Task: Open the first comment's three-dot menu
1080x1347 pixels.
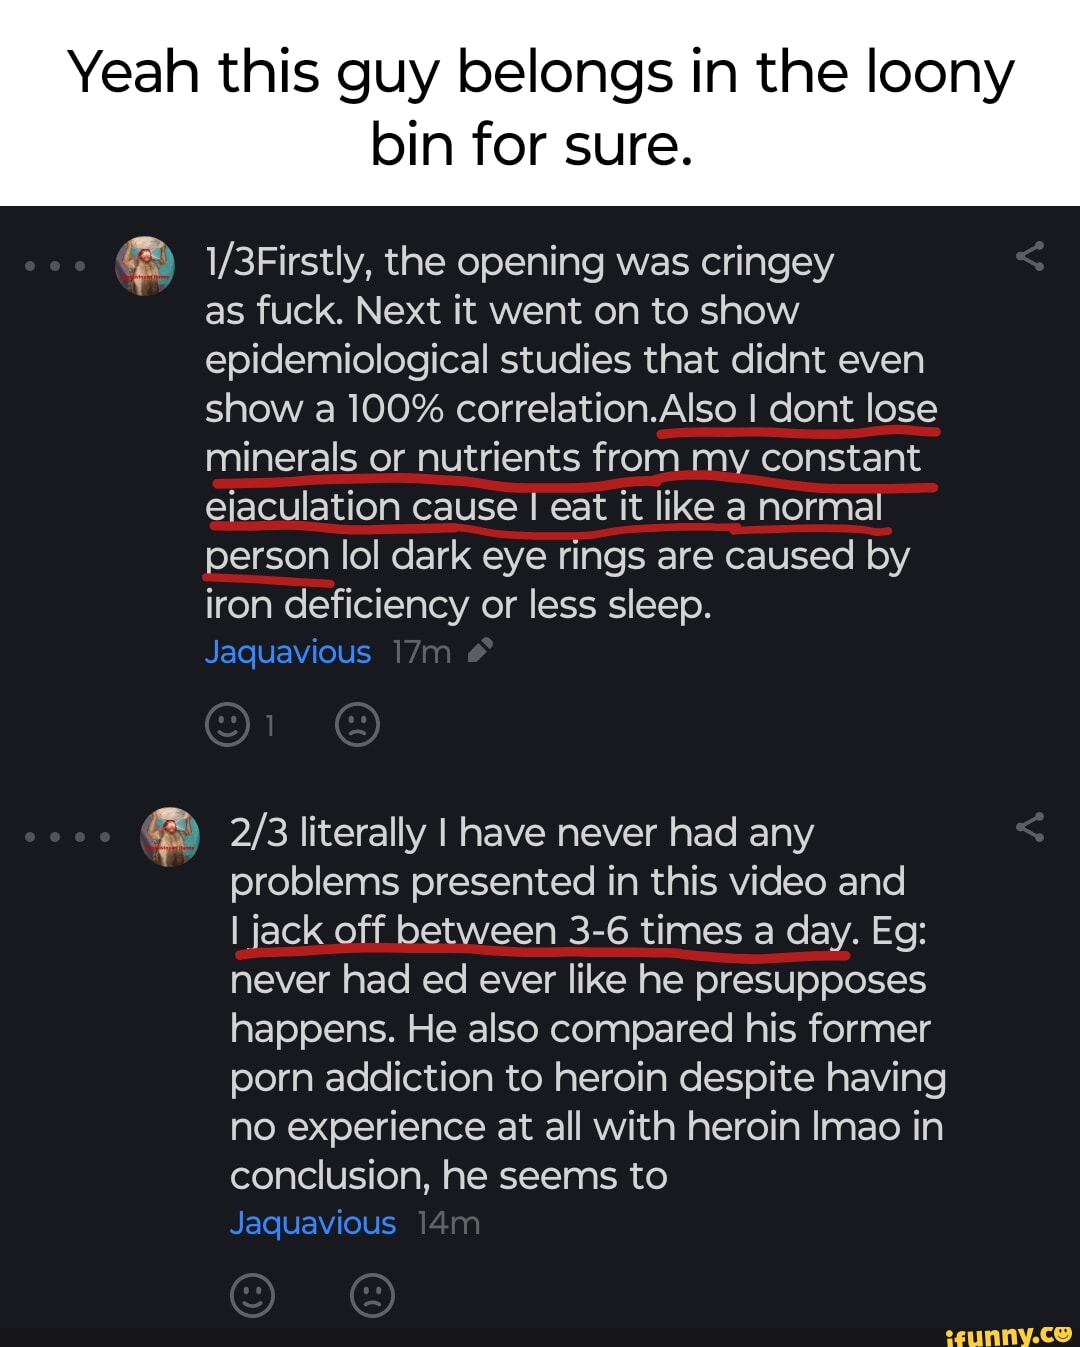Action: [56, 267]
